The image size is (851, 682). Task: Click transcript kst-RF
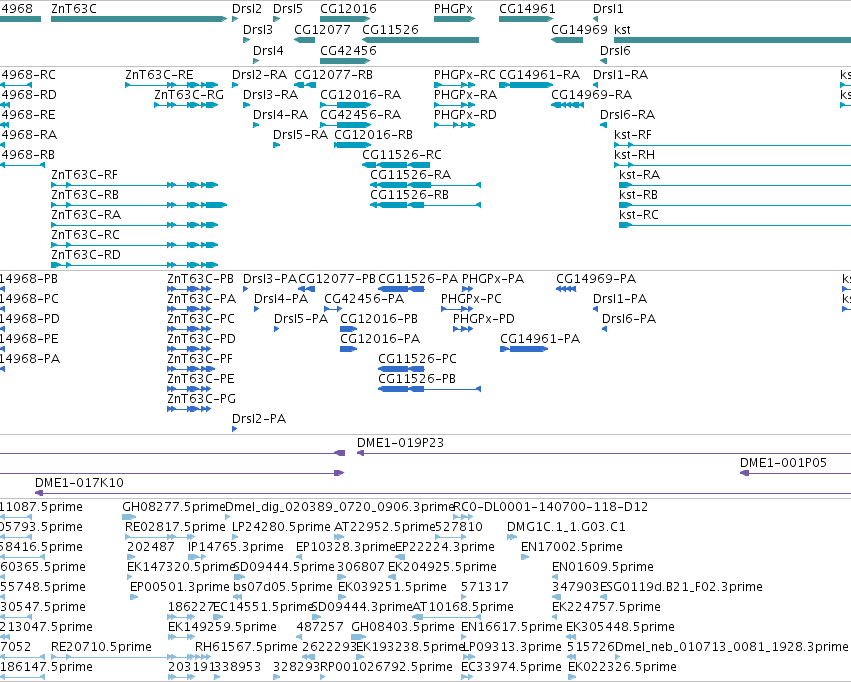click(633, 135)
